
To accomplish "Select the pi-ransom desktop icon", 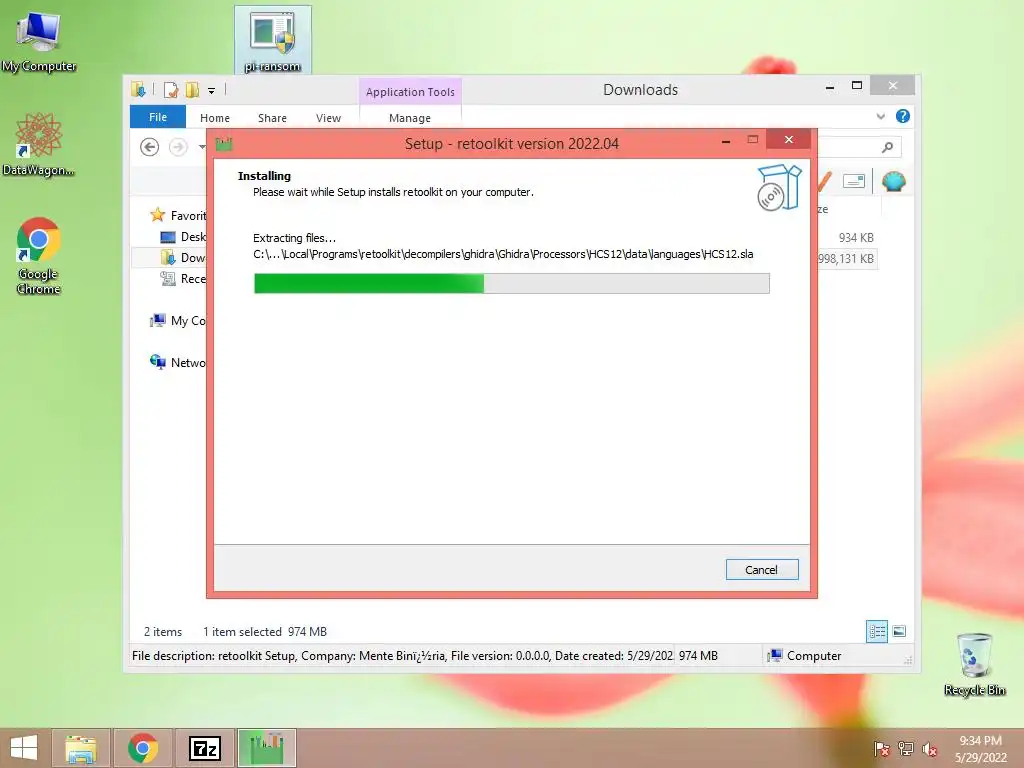I will (272, 40).
